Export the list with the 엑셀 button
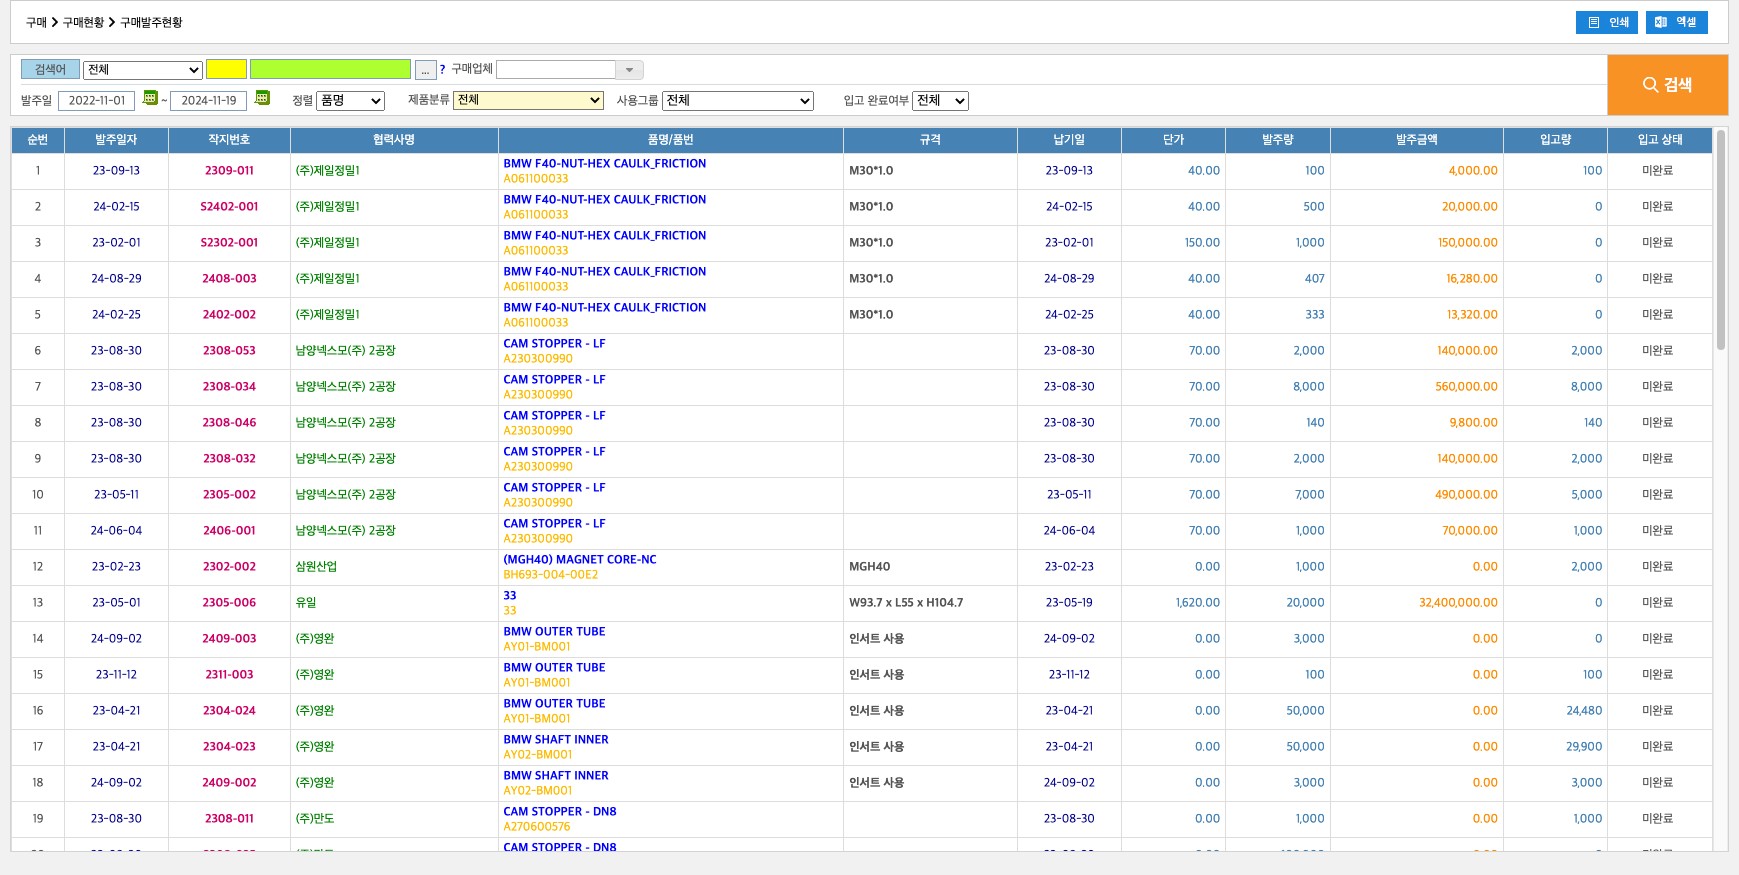Screen dimensions: 1739x875 coord(1676,22)
